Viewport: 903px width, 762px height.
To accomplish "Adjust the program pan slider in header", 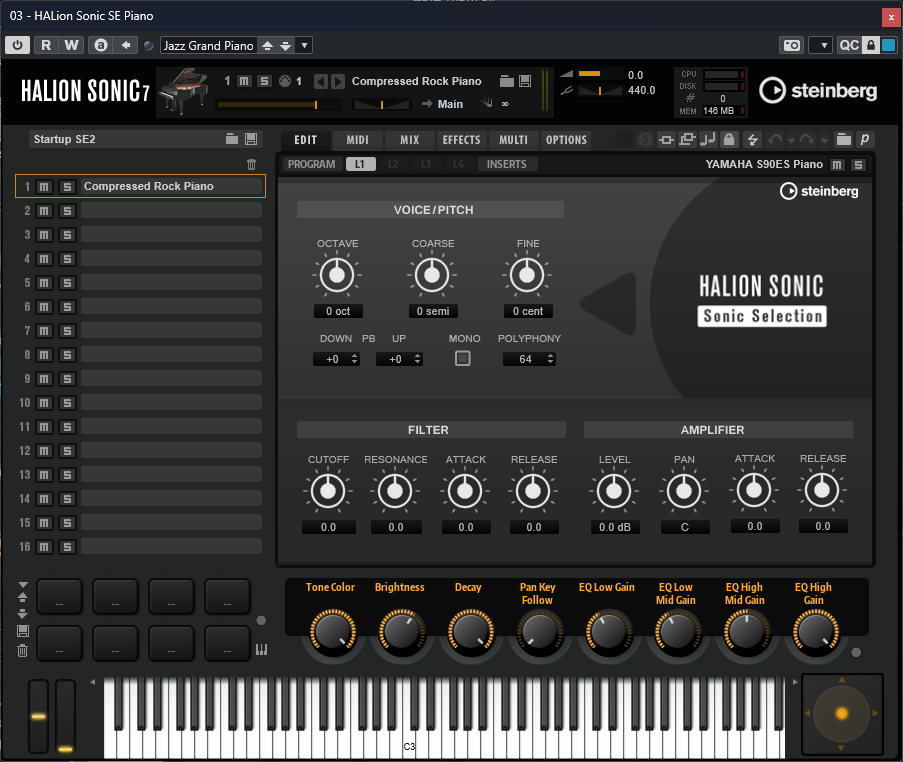I will 382,104.
